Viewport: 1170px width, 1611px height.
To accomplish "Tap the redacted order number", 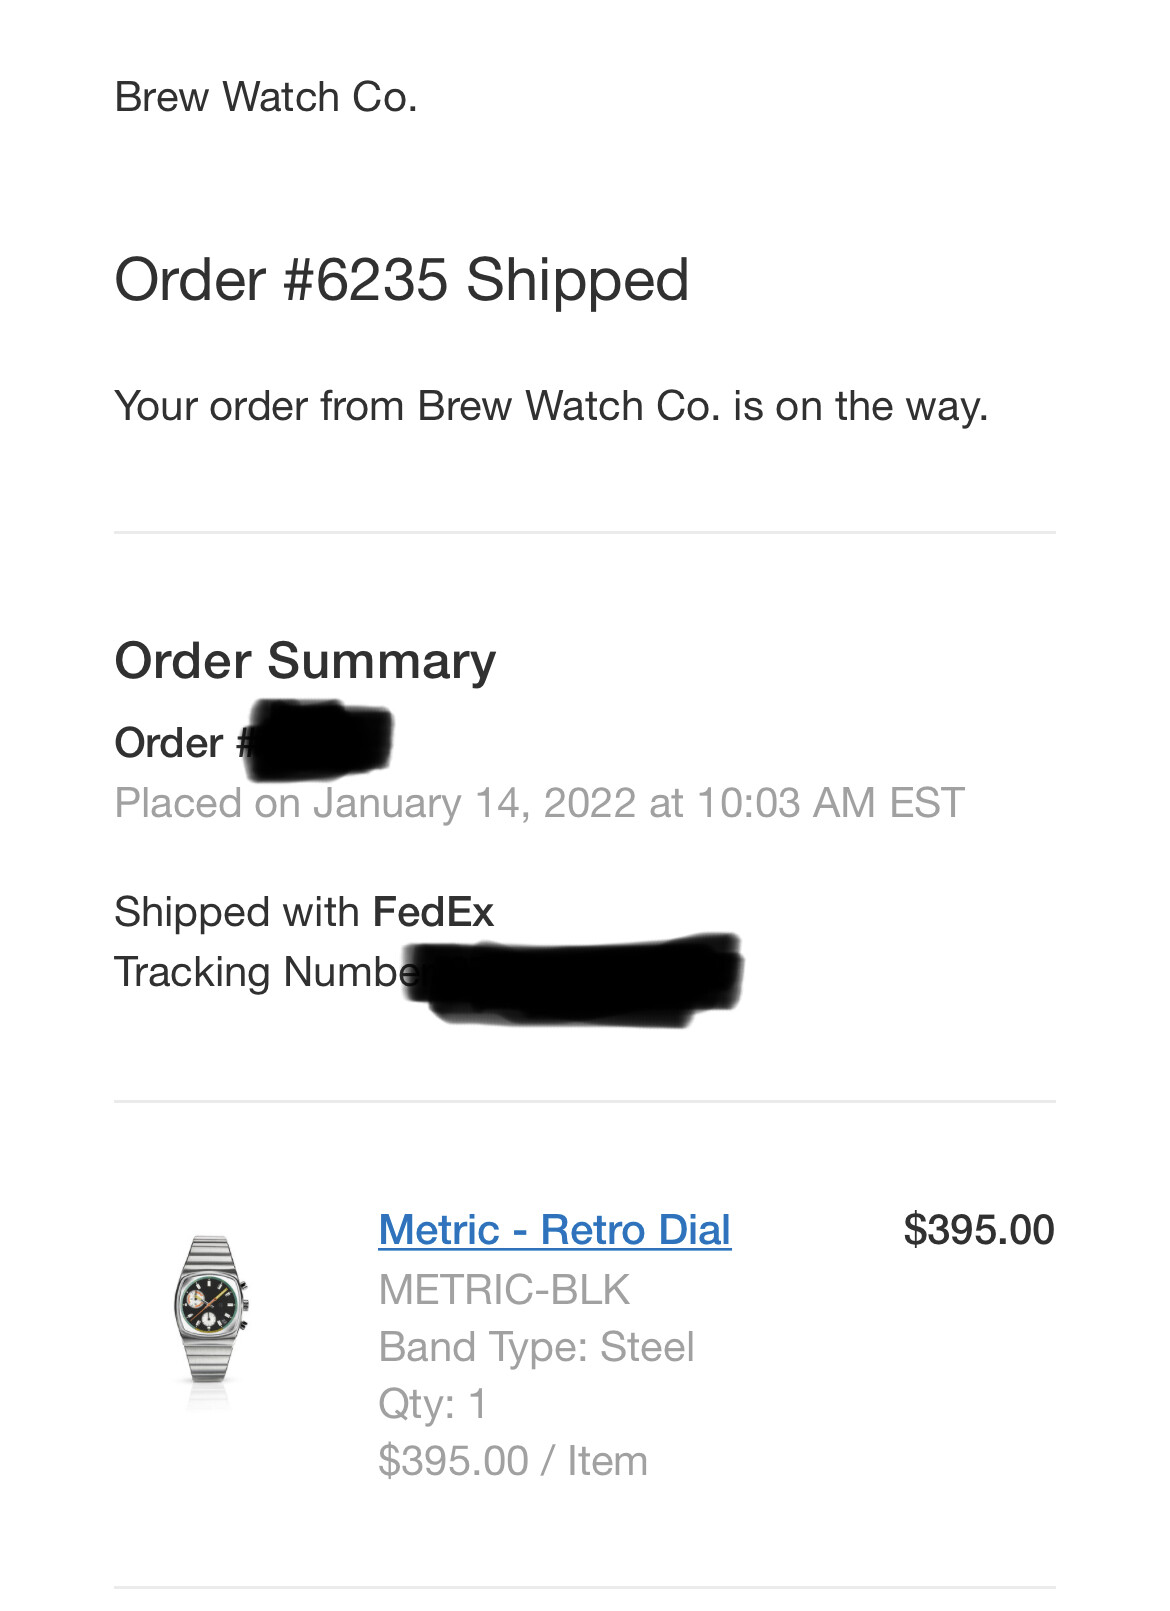I will pyautogui.click(x=320, y=742).
